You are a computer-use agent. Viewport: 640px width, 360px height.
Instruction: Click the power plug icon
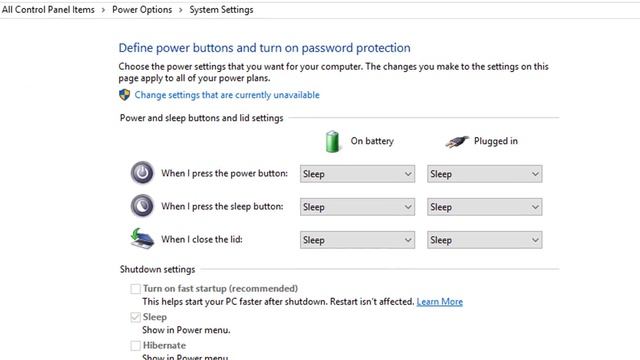[457, 142]
